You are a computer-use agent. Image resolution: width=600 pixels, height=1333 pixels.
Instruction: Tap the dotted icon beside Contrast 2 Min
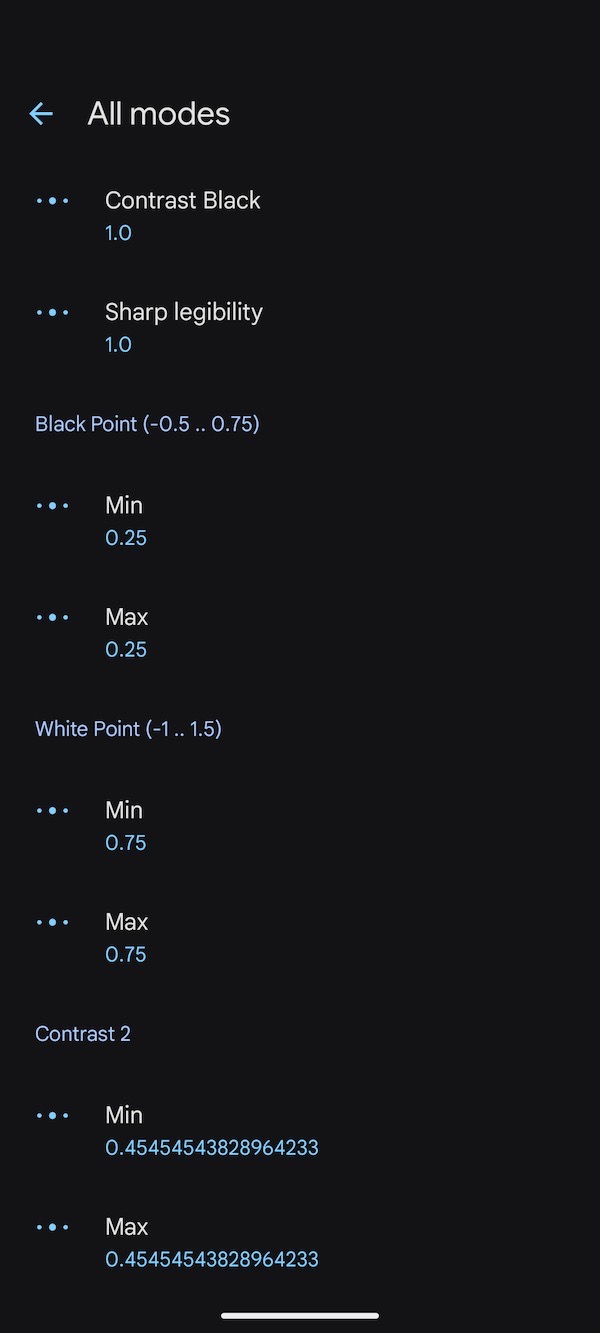coord(53,1115)
